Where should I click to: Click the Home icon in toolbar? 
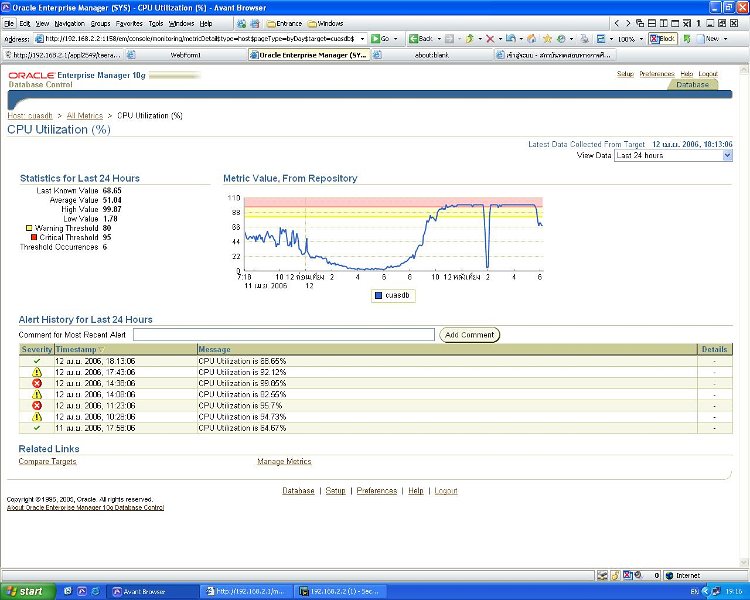(x=531, y=39)
